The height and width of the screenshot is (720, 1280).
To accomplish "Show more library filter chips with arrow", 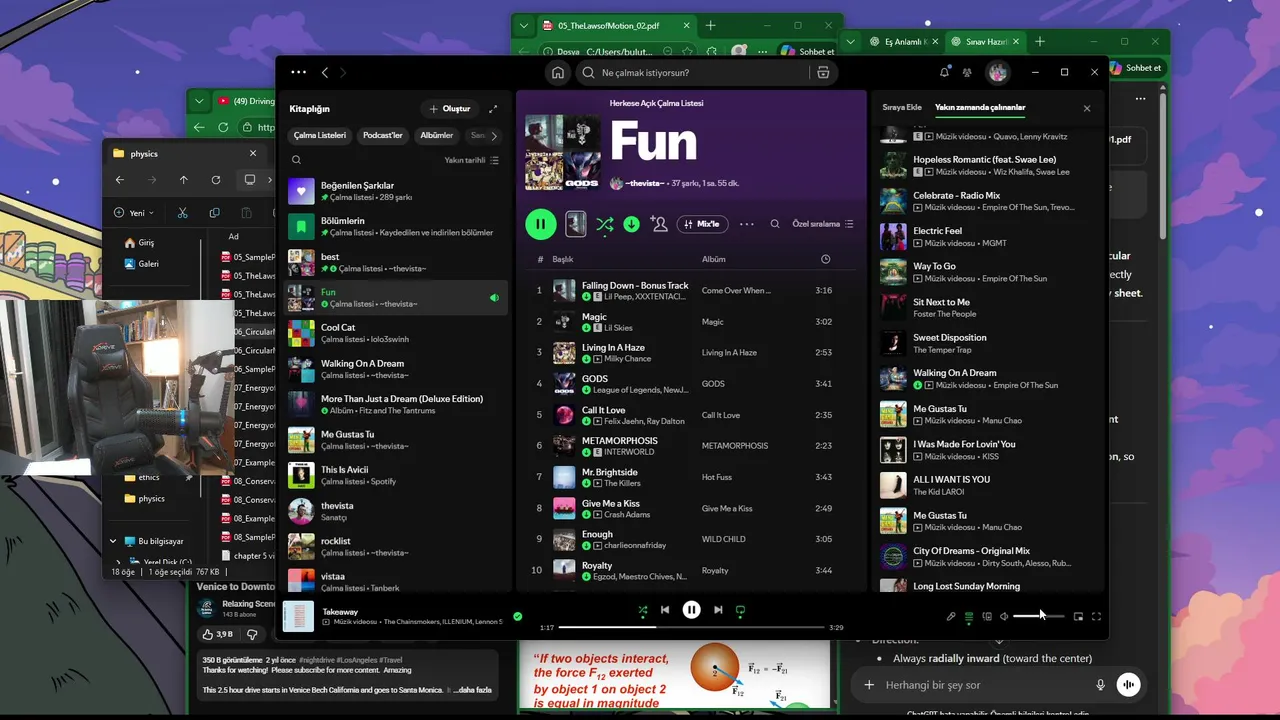I will [493, 136].
